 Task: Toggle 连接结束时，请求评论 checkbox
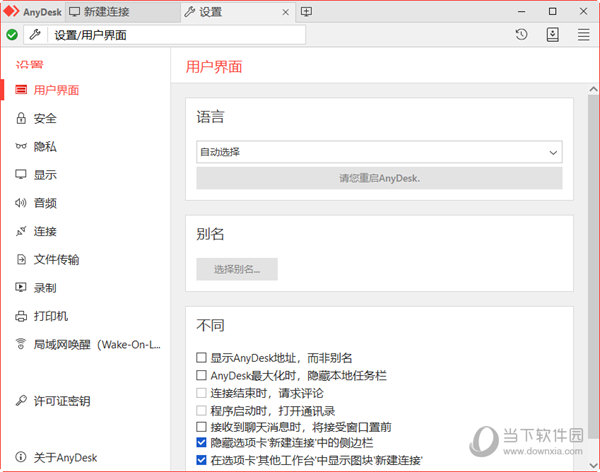tap(201, 393)
